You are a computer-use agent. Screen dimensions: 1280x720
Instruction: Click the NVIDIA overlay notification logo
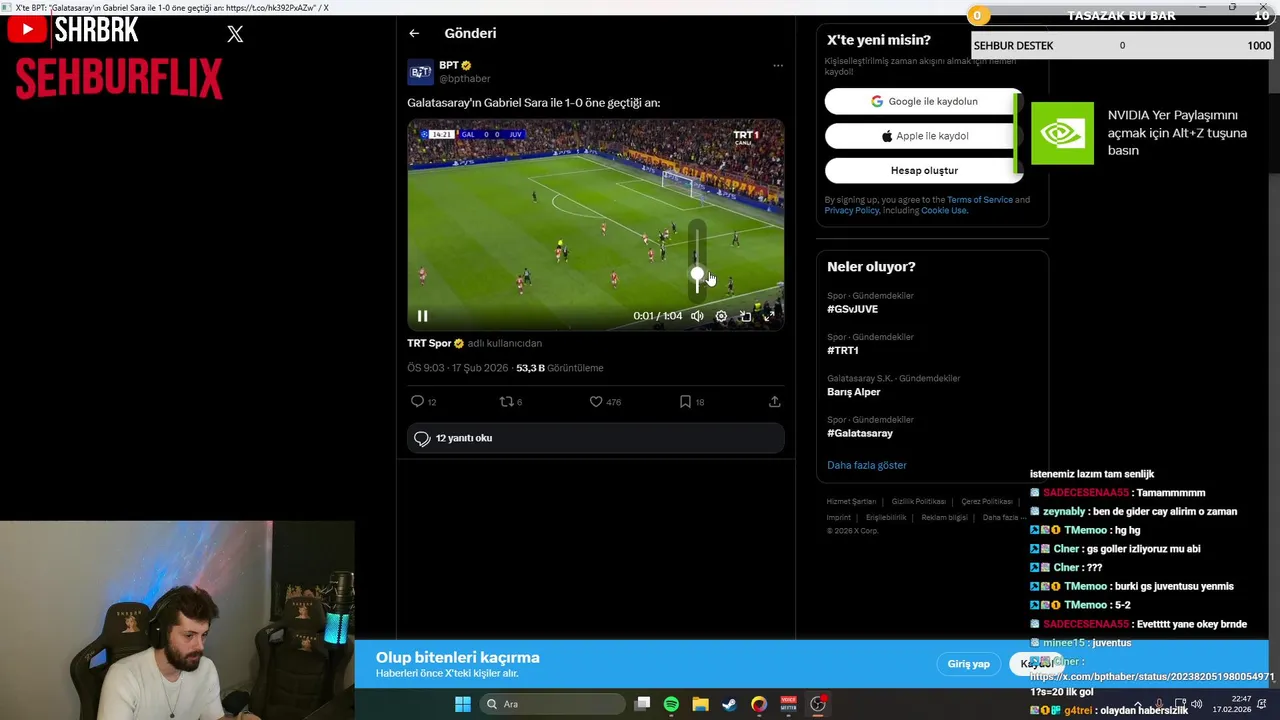(1062, 133)
